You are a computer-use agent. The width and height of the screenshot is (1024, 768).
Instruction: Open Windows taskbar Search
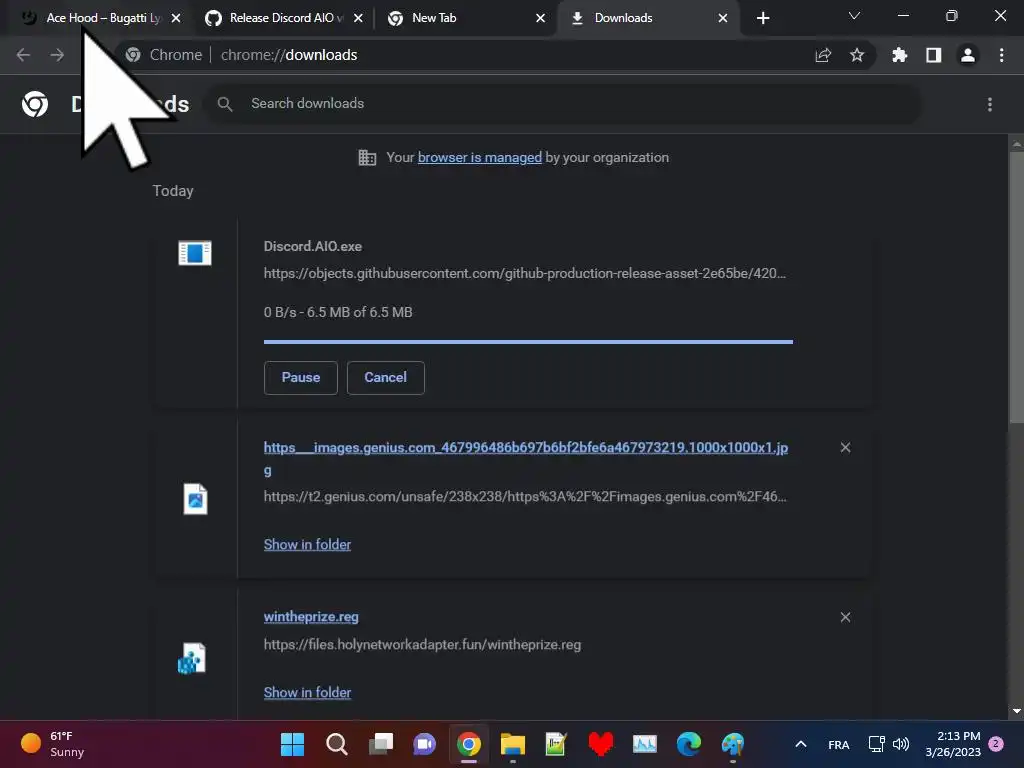336,744
